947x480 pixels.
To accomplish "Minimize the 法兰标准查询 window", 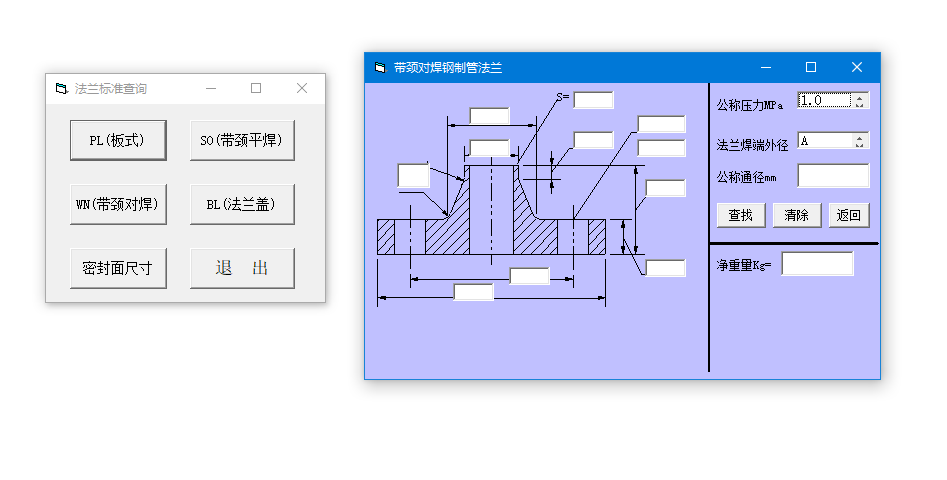I will pyautogui.click(x=211, y=89).
